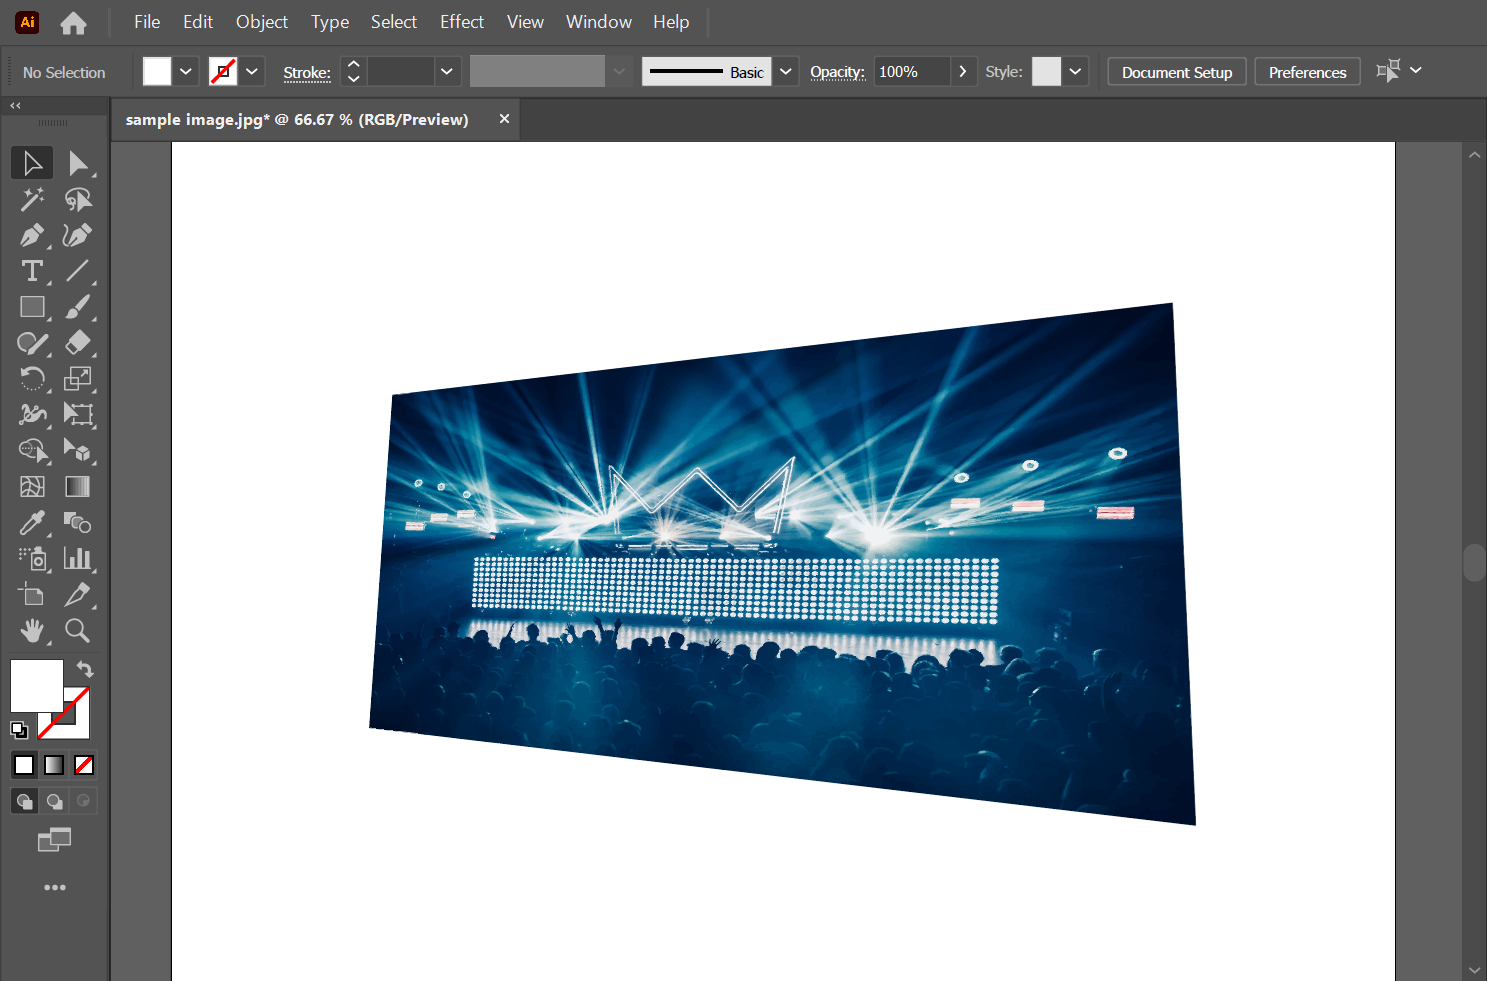Click the Document Setup button
1487x981 pixels.
point(1176,72)
